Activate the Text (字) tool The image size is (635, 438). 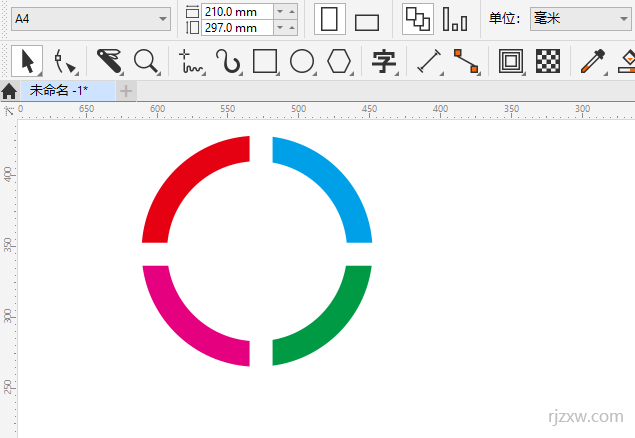384,62
